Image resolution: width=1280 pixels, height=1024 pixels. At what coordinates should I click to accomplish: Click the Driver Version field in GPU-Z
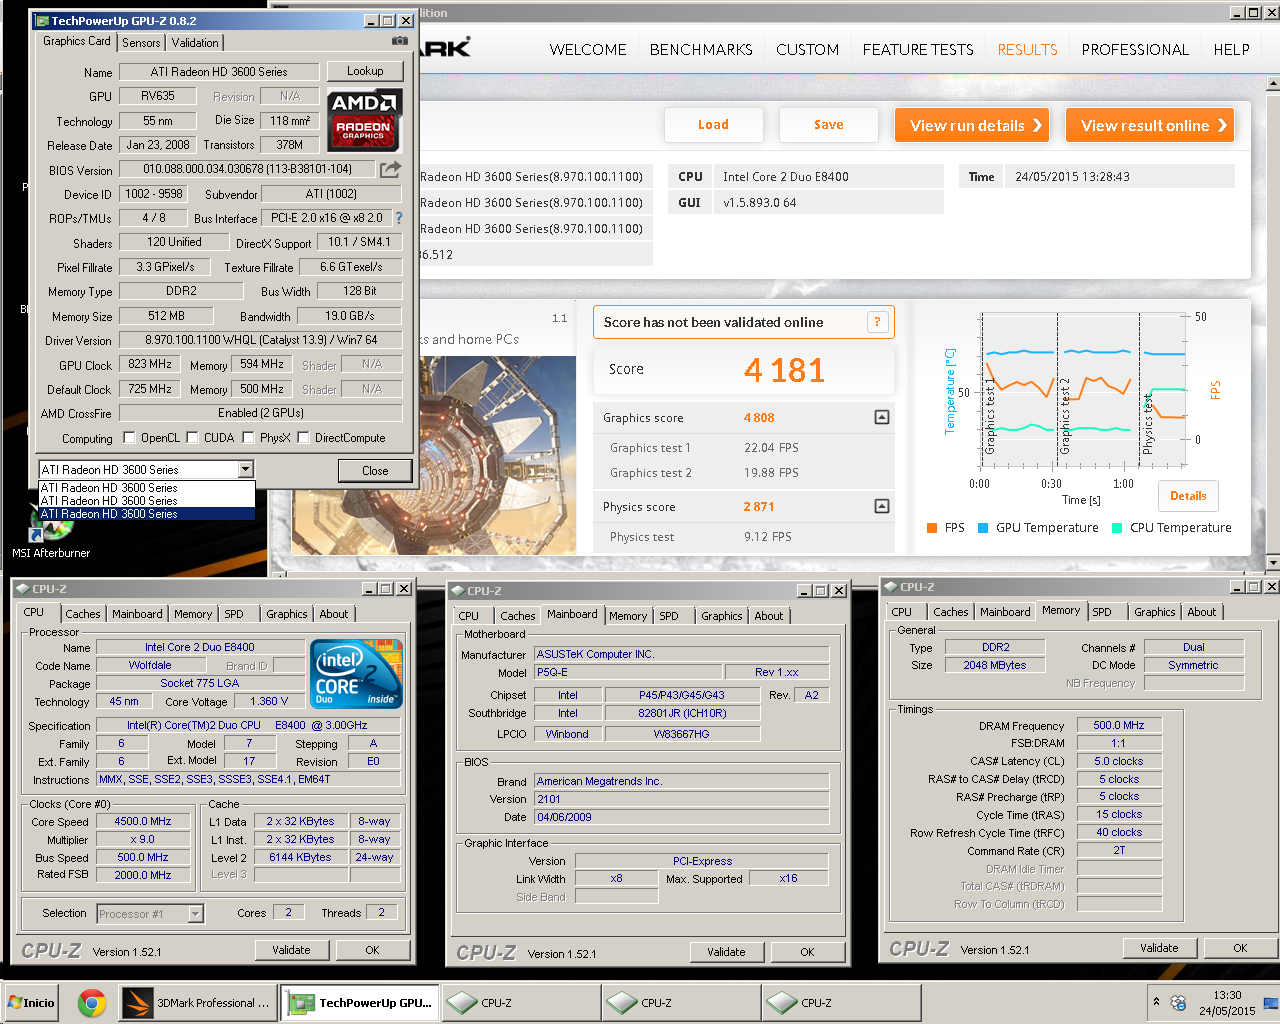[x=261, y=340]
